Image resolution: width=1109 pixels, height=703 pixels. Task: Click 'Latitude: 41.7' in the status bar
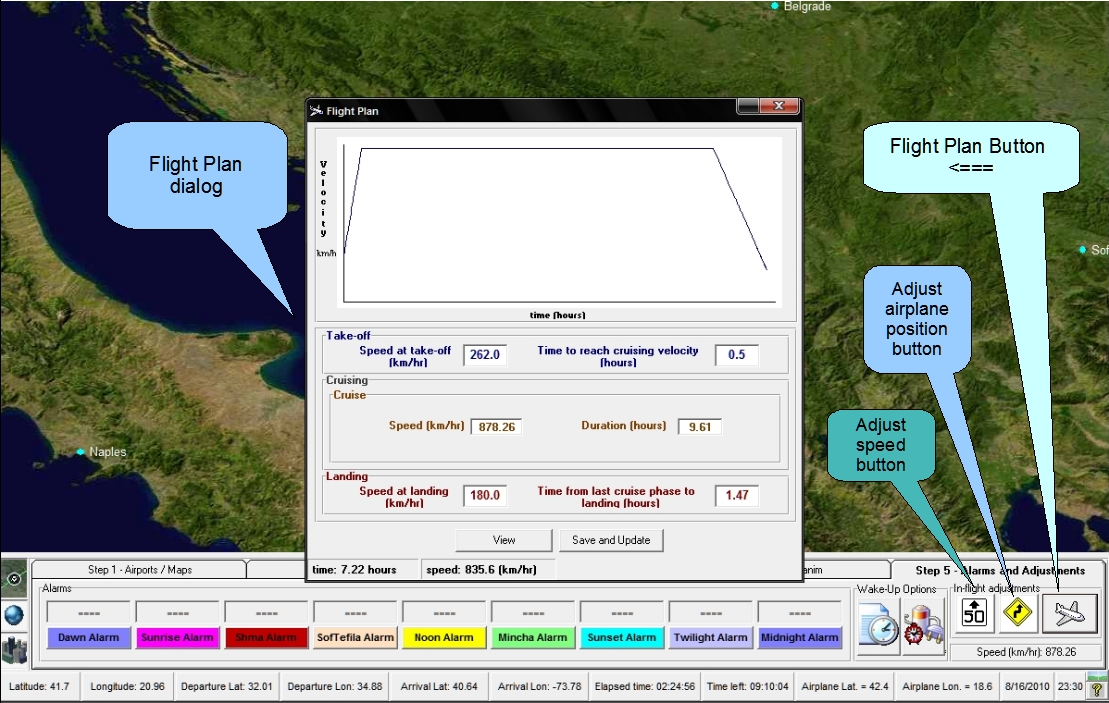tap(40, 686)
